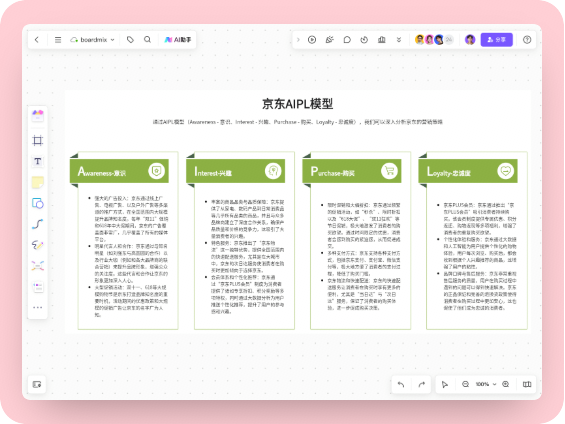Image resolution: width=565 pixels, height=424 pixels.
Task: Open your own profile avatar
Action: pyautogui.click(x=470, y=40)
